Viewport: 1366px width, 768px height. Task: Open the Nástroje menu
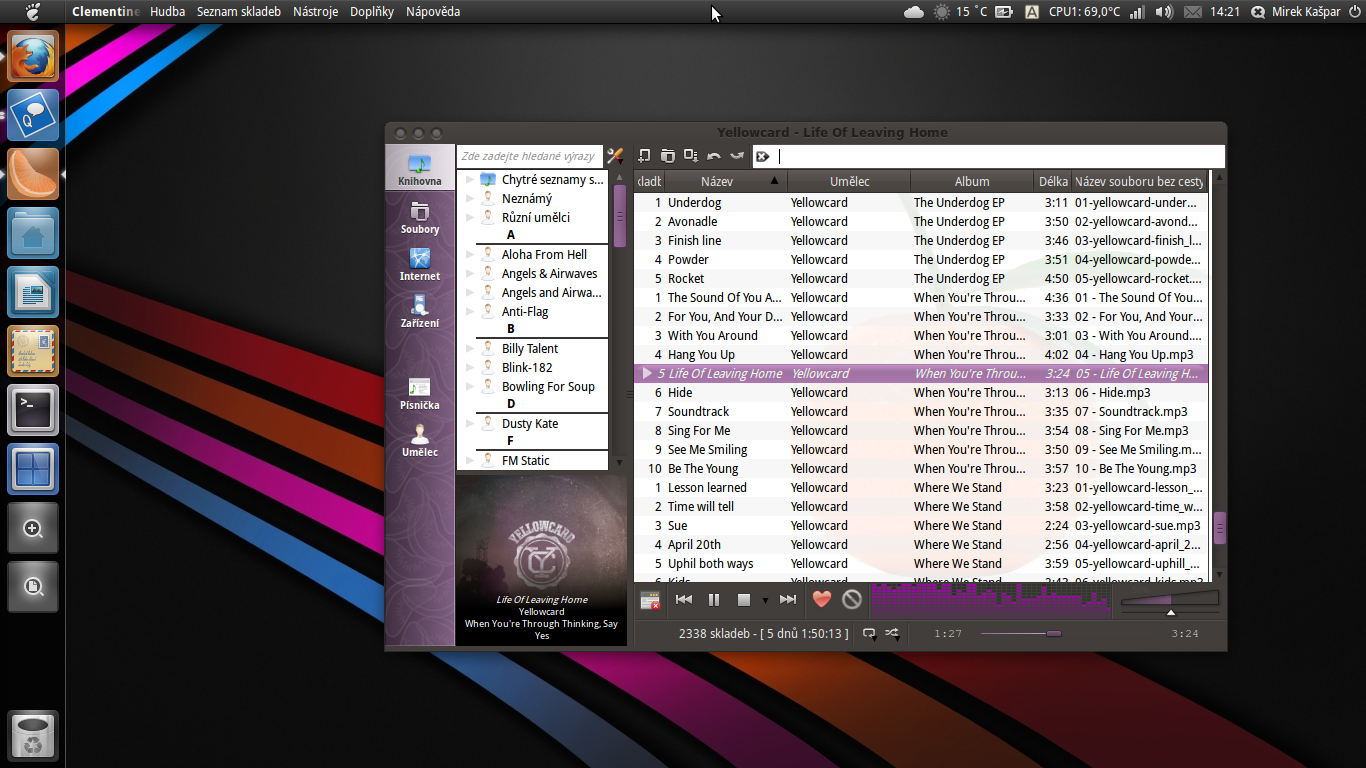click(315, 12)
